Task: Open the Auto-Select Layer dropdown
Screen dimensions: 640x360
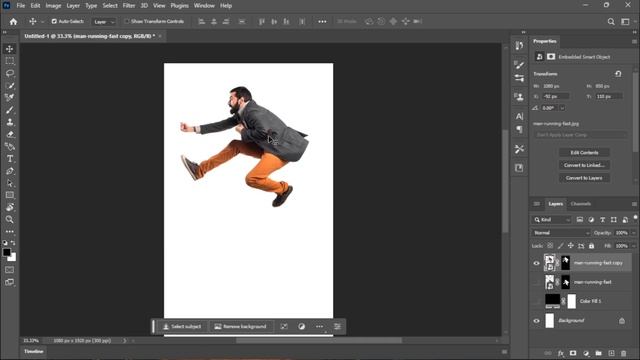Action: pos(104,22)
